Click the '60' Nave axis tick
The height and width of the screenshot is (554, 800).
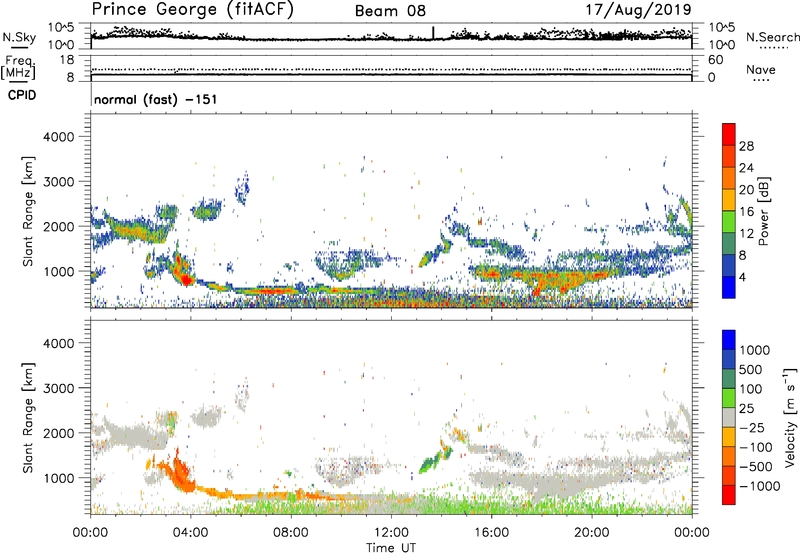716,60
